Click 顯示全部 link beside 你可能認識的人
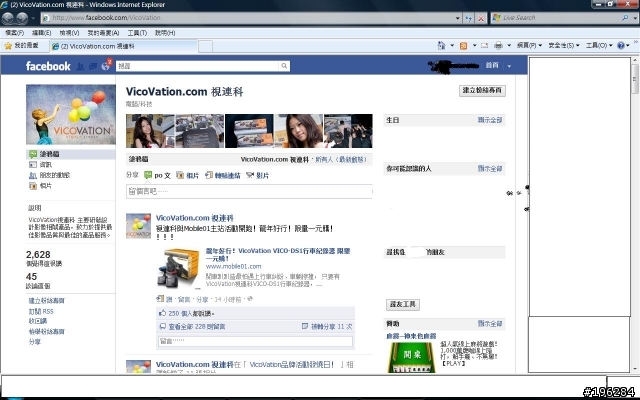The image size is (640, 400). [490, 169]
